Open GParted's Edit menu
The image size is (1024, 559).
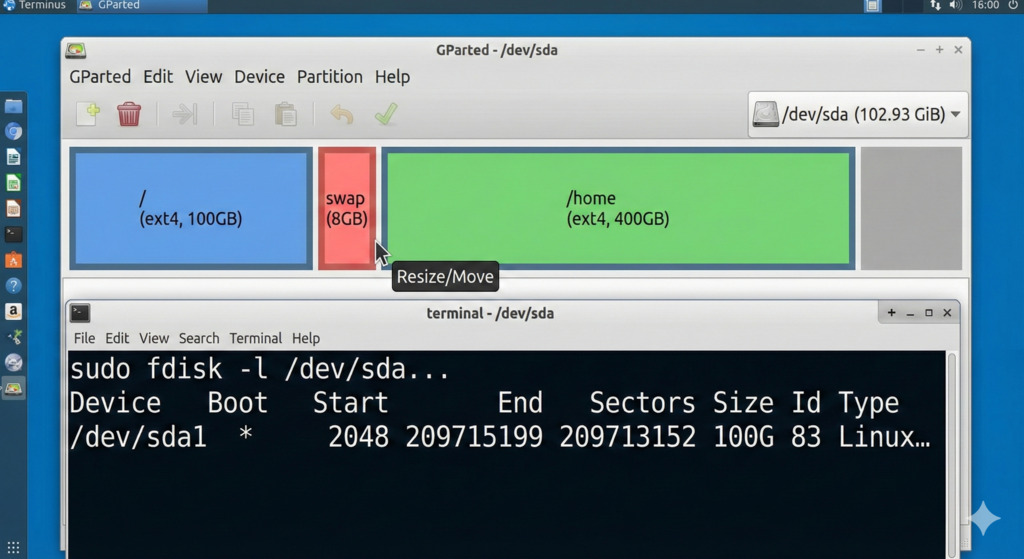click(158, 77)
